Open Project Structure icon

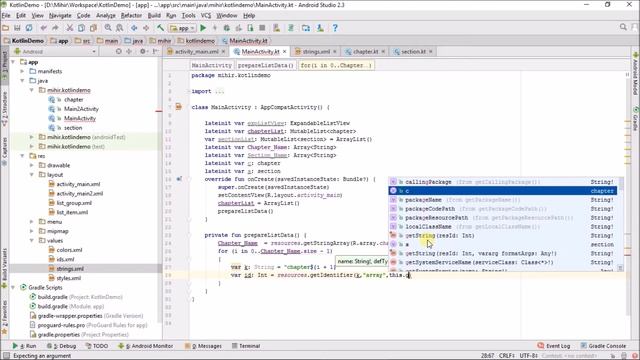(306, 28)
